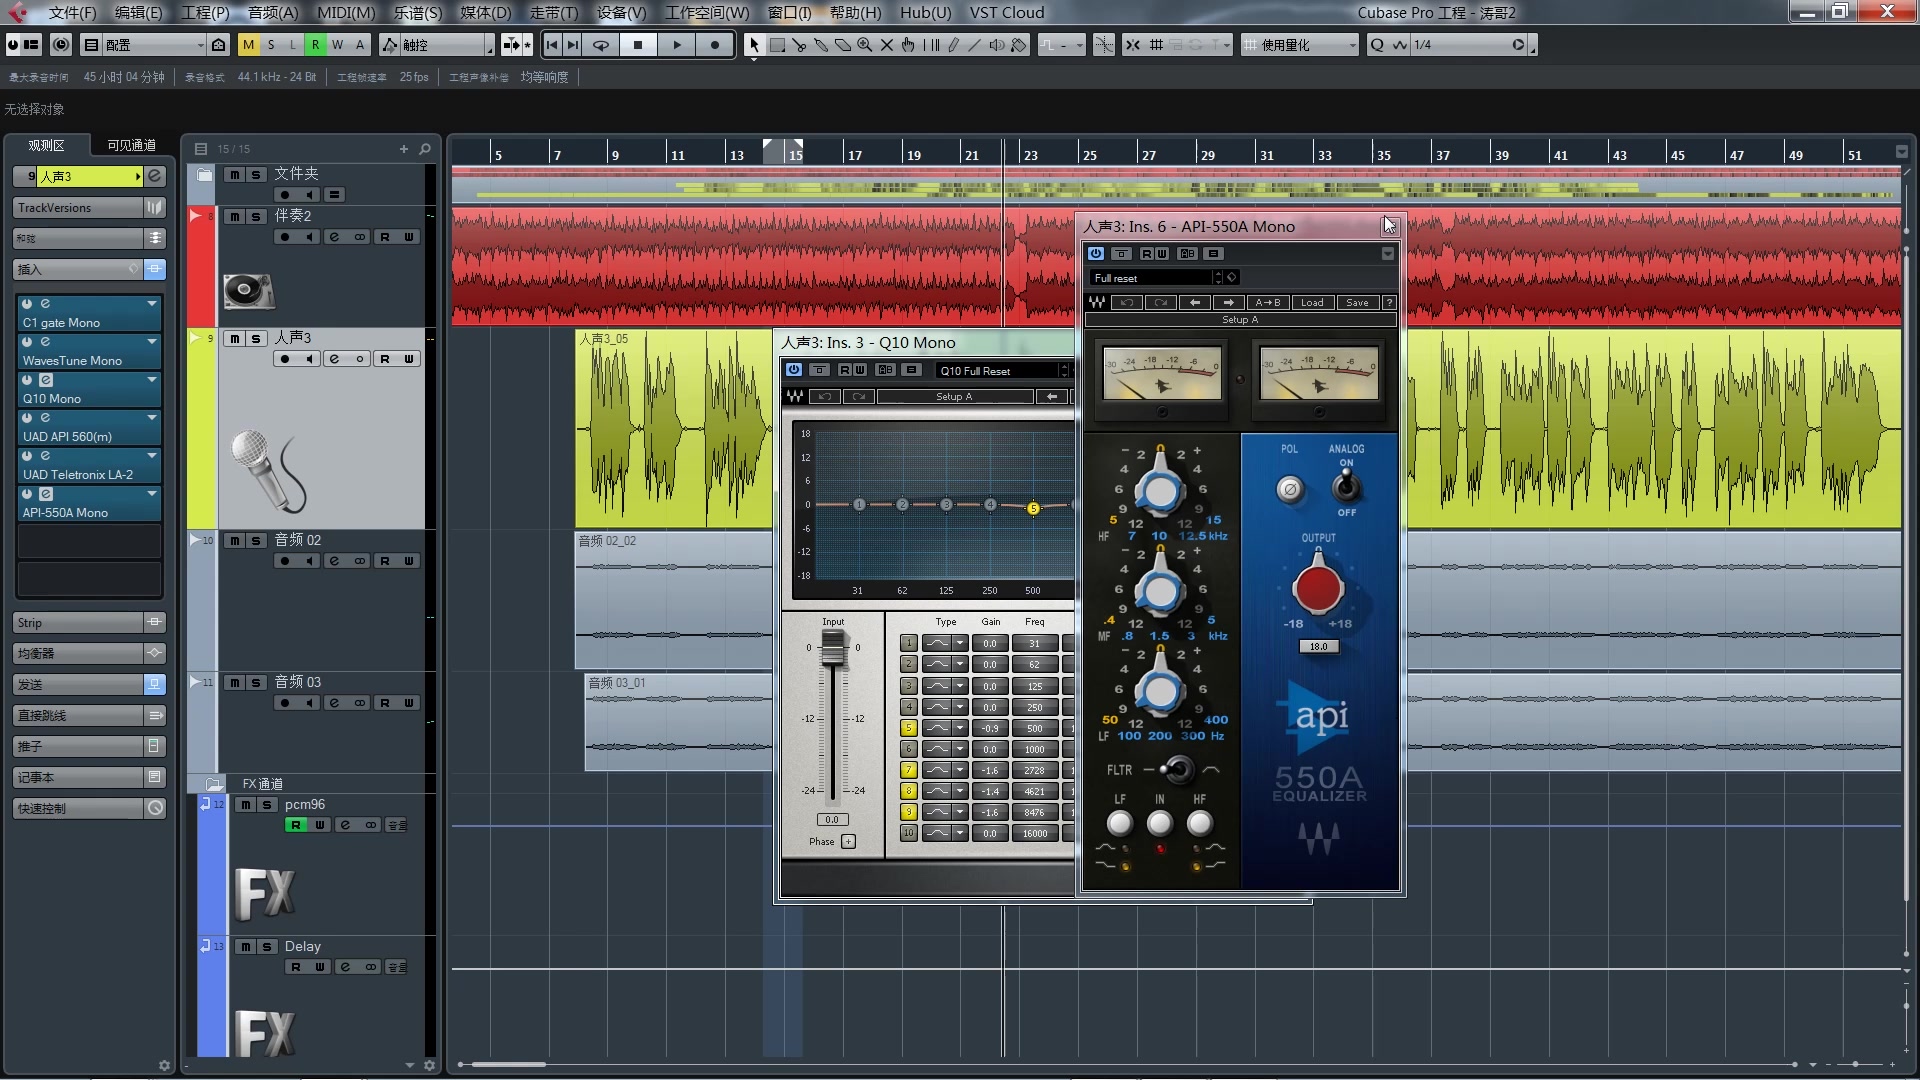Select the Range selection tool
1920x1080 pixels.
[777, 45]
